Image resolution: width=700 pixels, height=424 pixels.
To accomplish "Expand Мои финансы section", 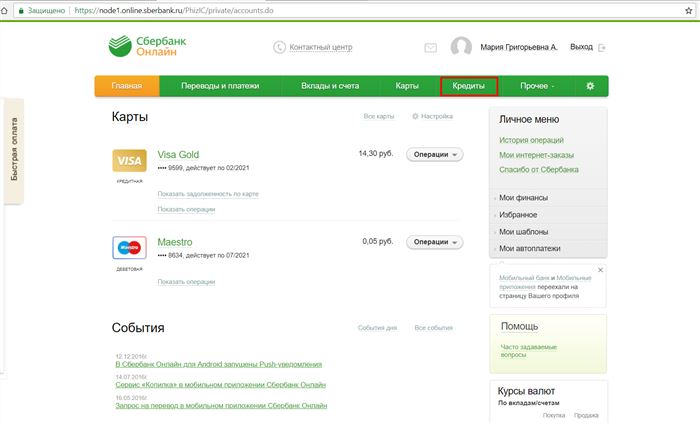I will pos(523,197).
